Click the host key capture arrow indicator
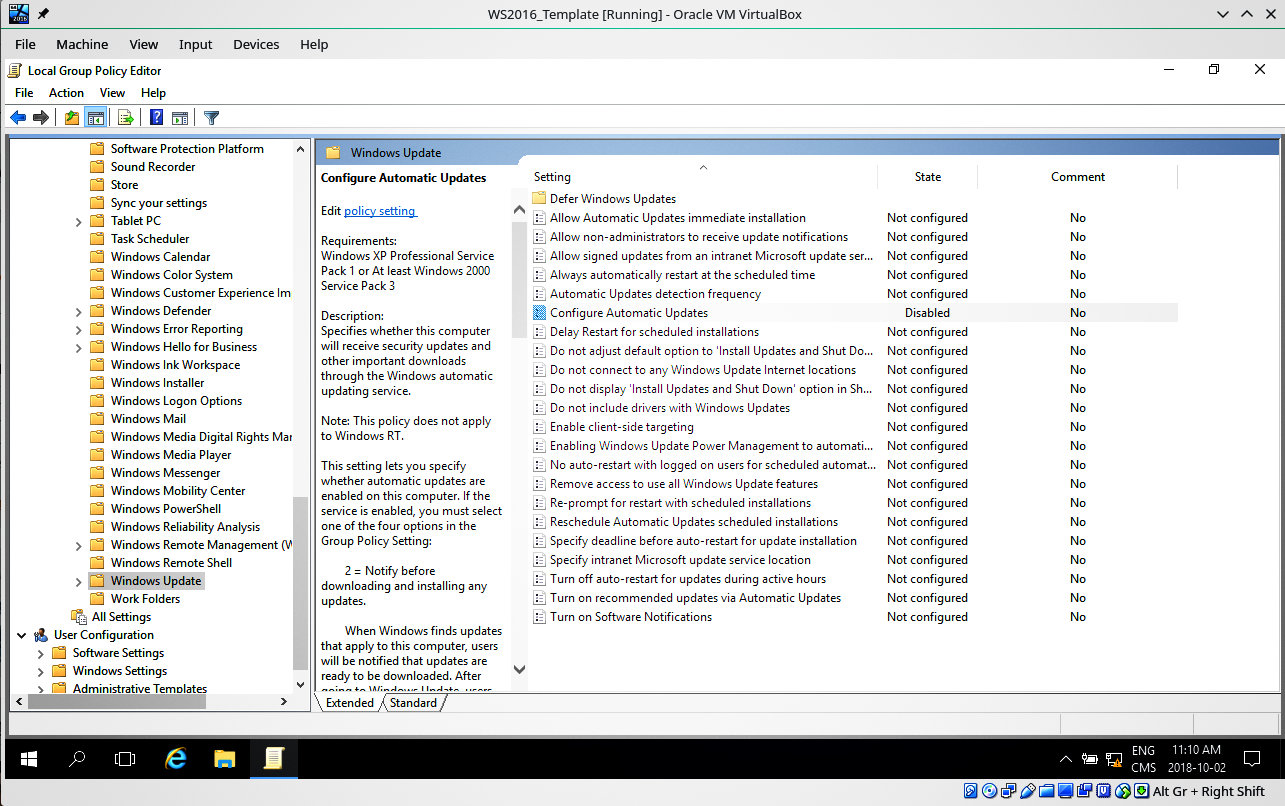The width and height of the screenshot is (1285, 806). 1141,791
